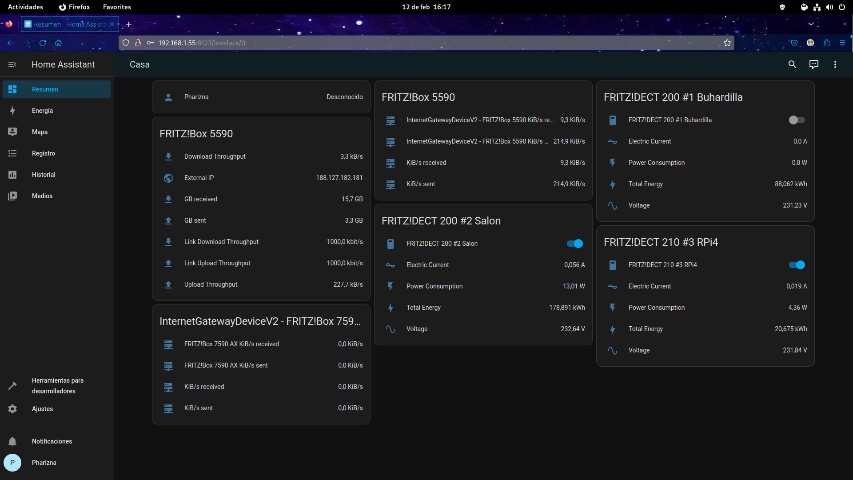This screenshot has height=480, width=853.
Task: Open the Medios panel in sidebar
Action: pyautogui.click(x=57, y=196)
